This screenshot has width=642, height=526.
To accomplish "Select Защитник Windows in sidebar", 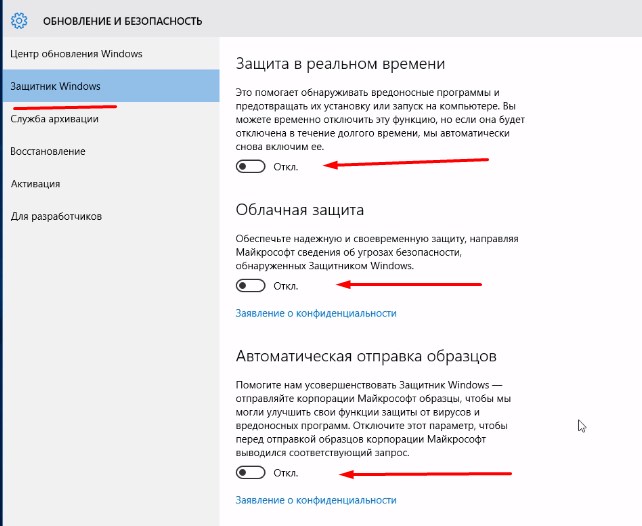I will point(111,86).
